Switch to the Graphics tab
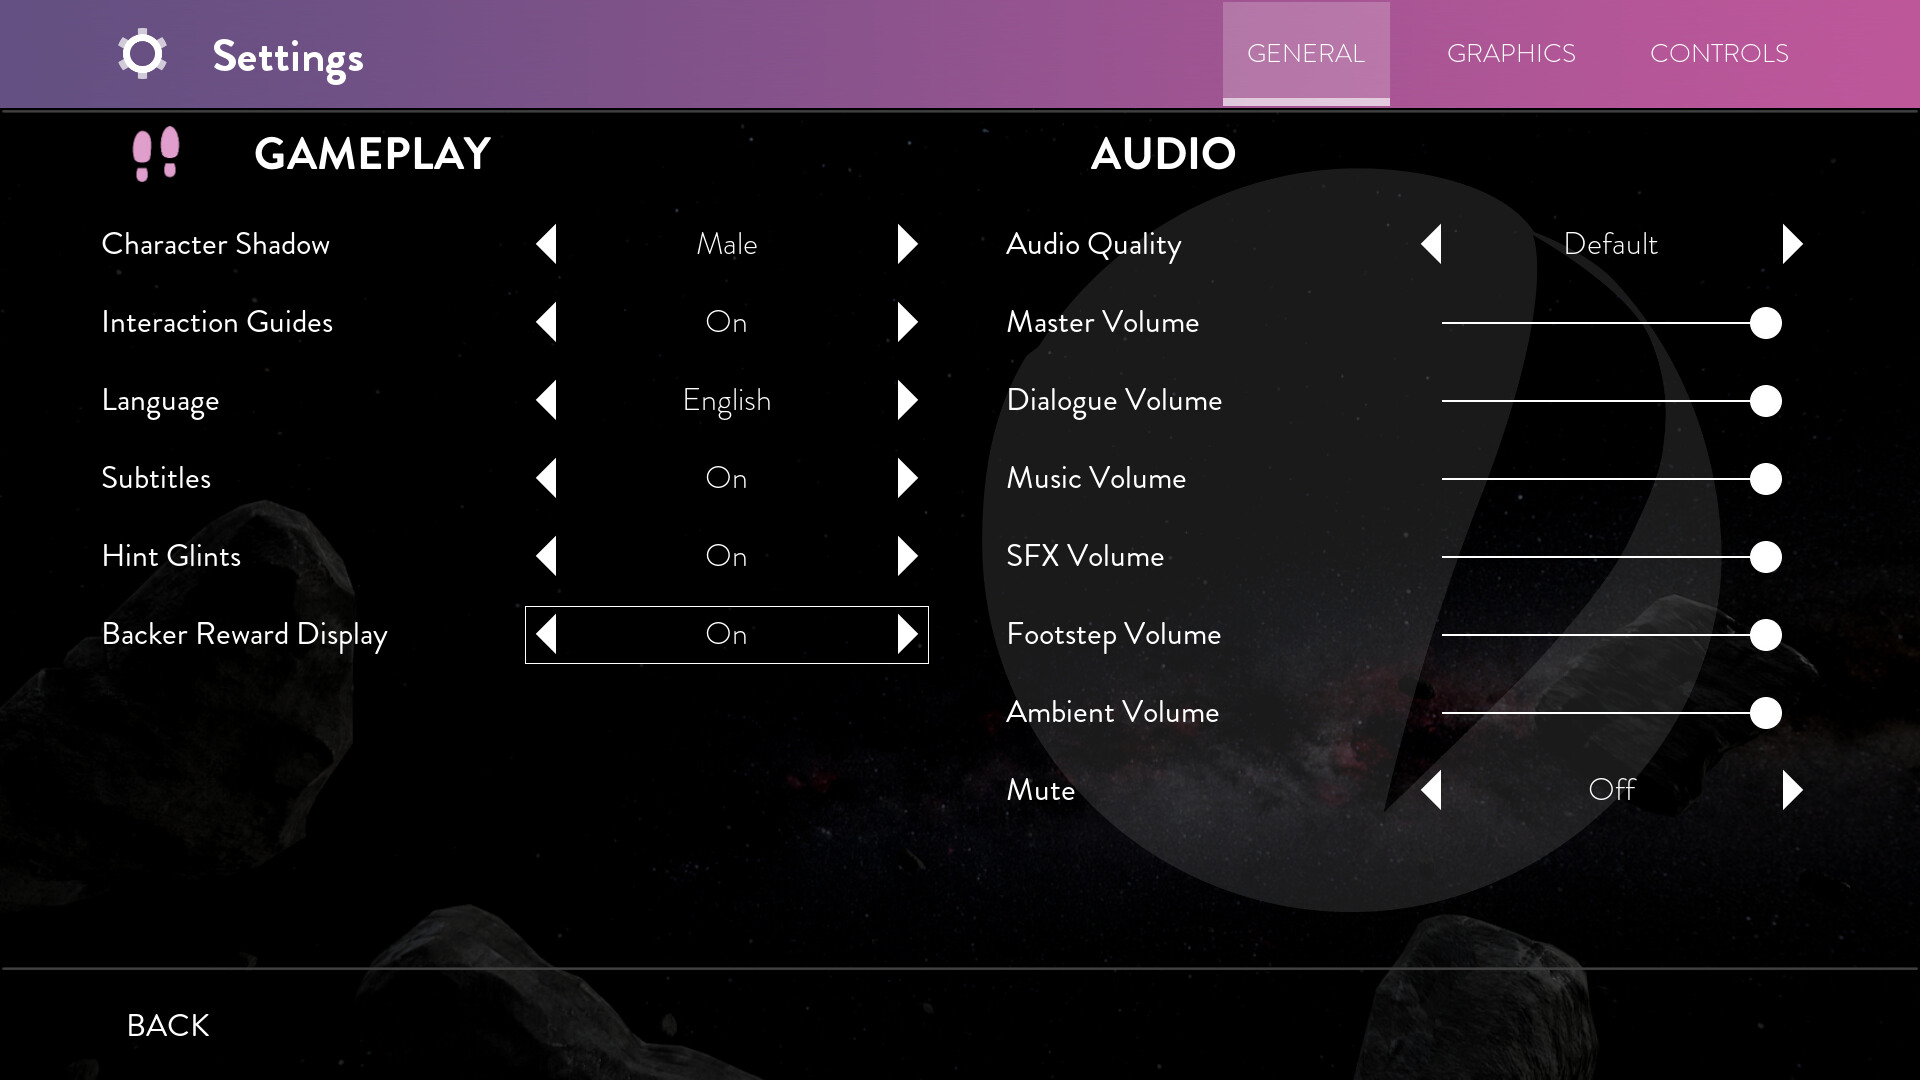1920x1080 pixels. click(x=1510, y=53)
